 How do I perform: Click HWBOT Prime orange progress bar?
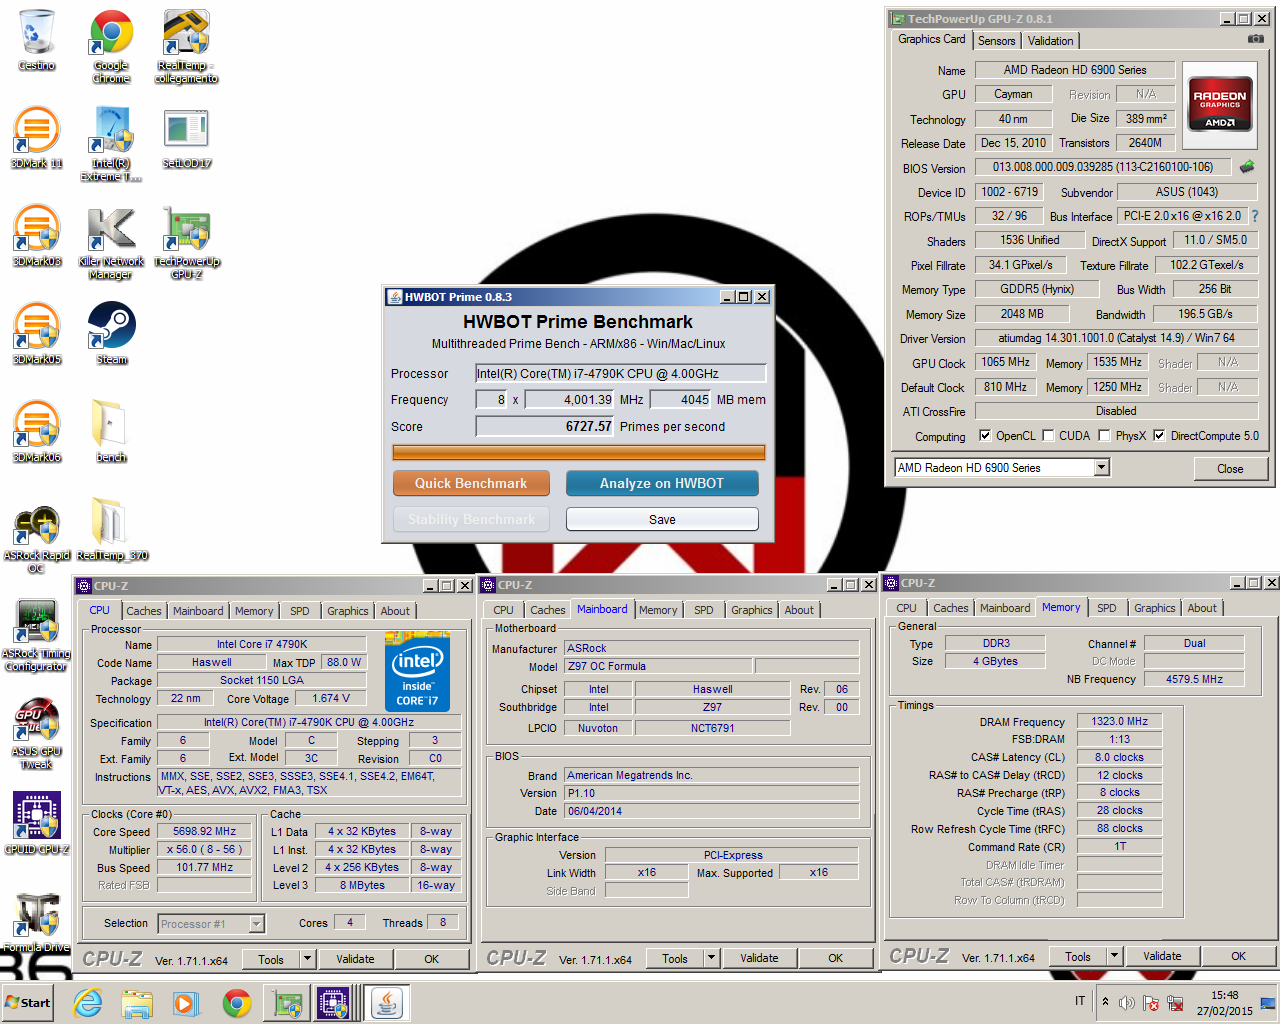579,453
